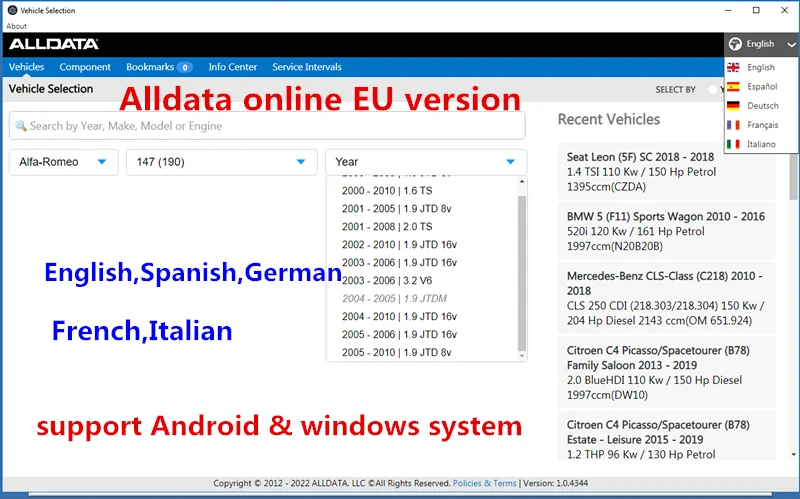
Task: Close the Vehicle Selection window
Action: 784,10
